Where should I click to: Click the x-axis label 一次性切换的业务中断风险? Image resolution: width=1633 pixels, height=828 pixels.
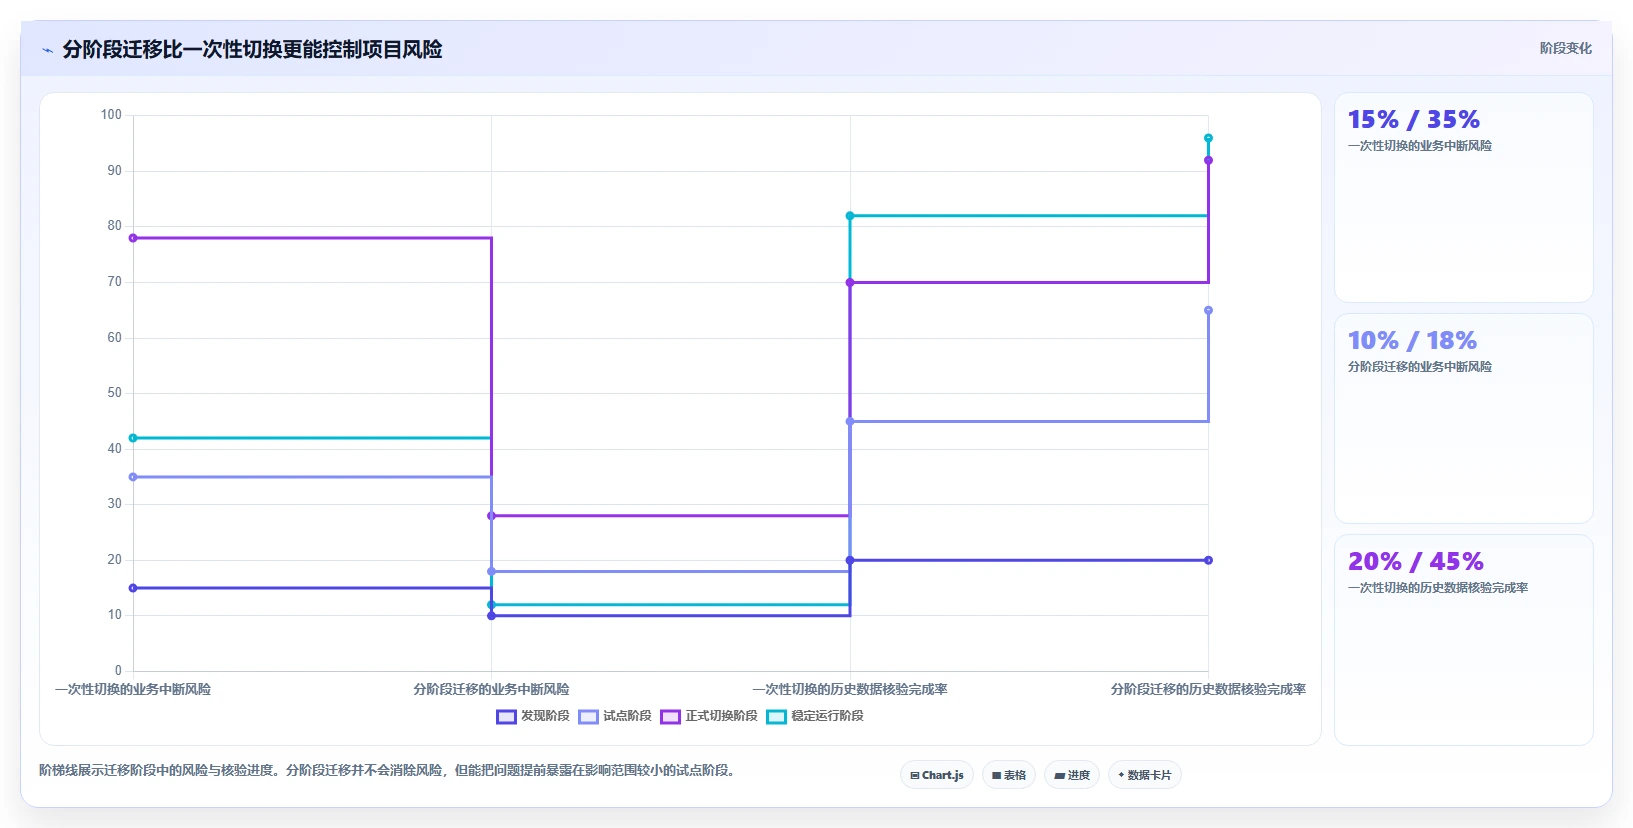tap(133, 689)
